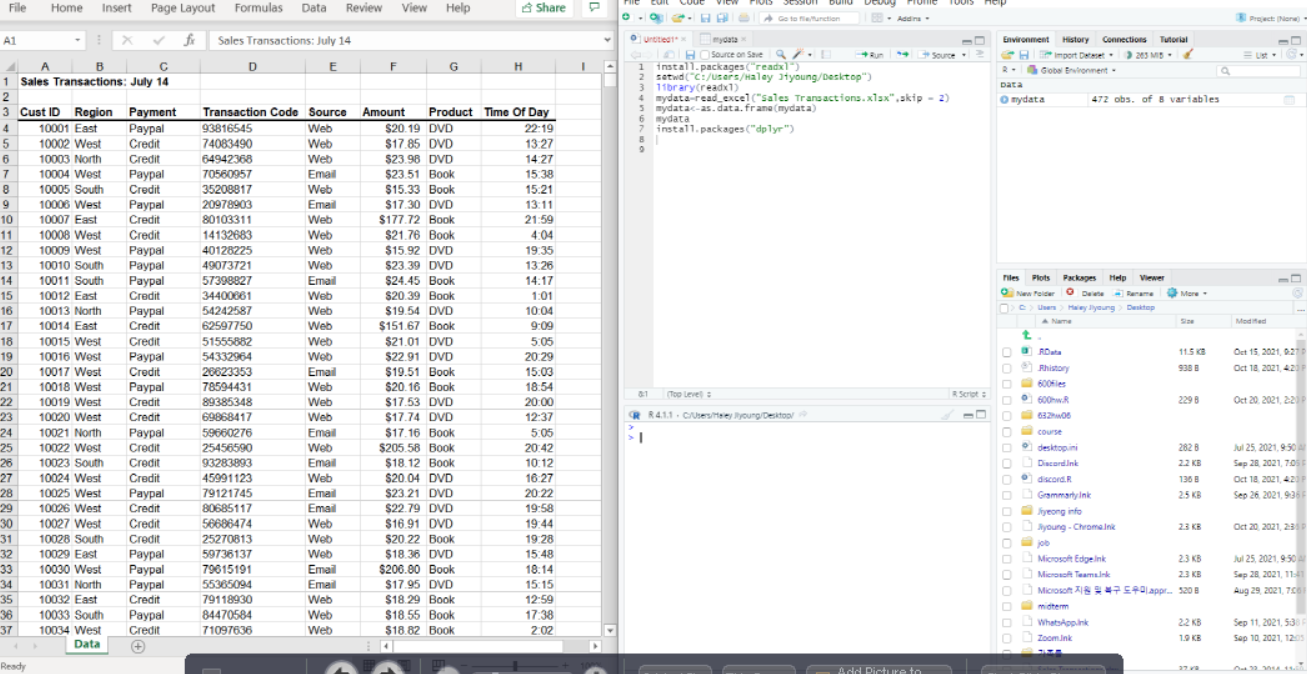1307x674 pixels.
Task: Click the broom icon to clear the environment
Action: [1189, 54]
